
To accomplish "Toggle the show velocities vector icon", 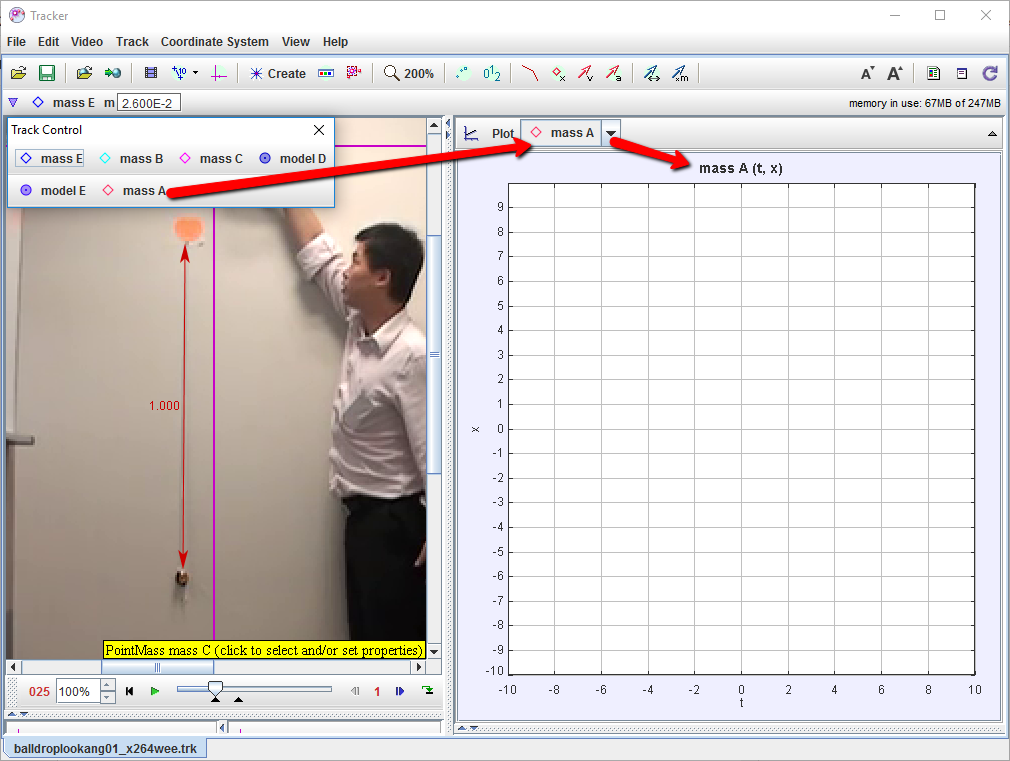I will (x=586, y=73).
